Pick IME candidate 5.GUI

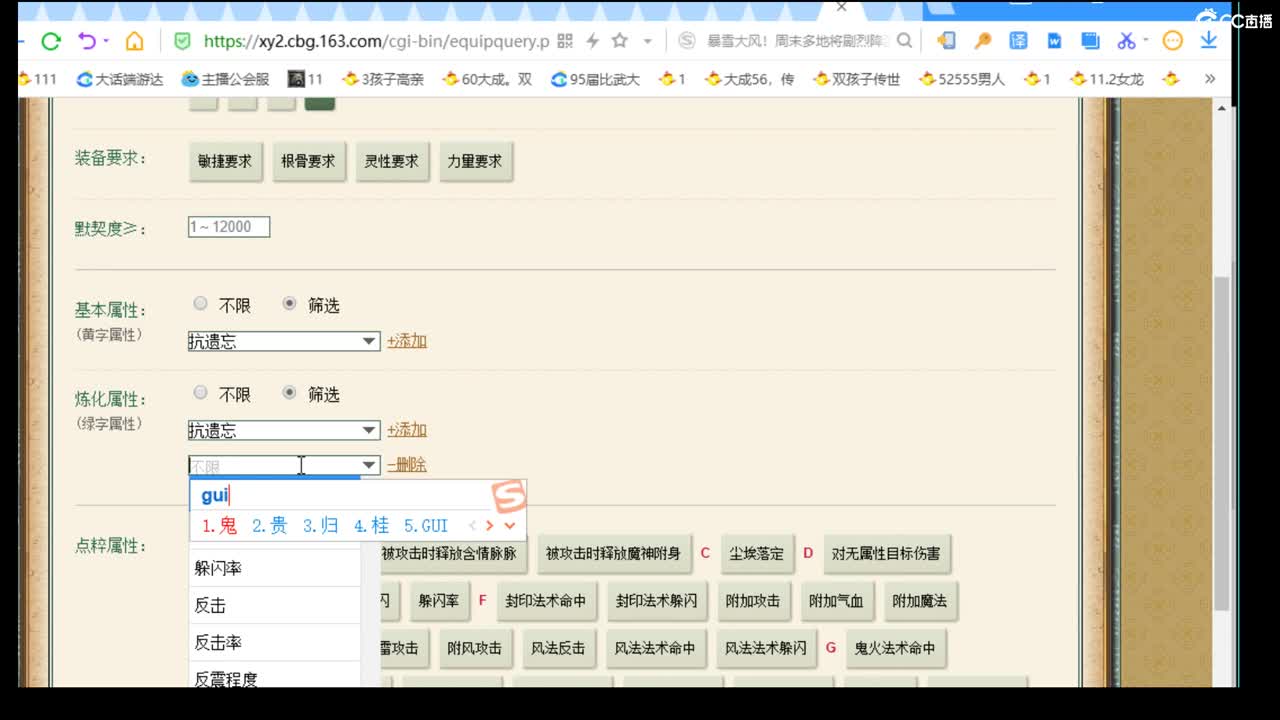pyautogui.click(x=426, y=526)
